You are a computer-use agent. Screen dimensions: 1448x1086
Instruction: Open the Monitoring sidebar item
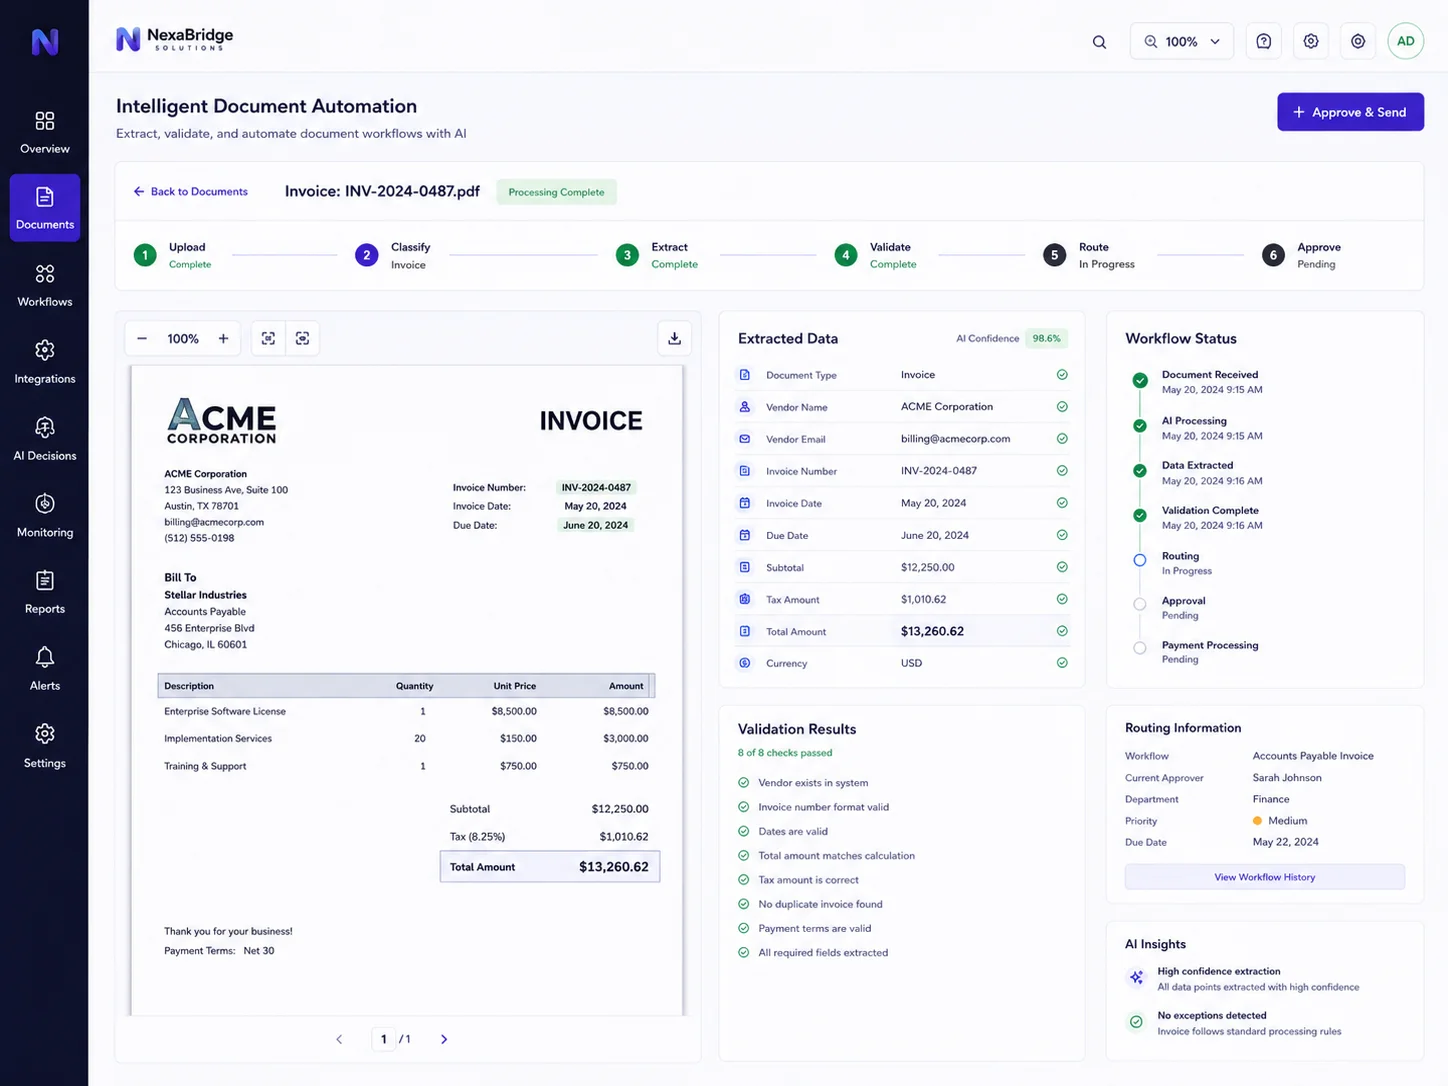coord(45,516)
